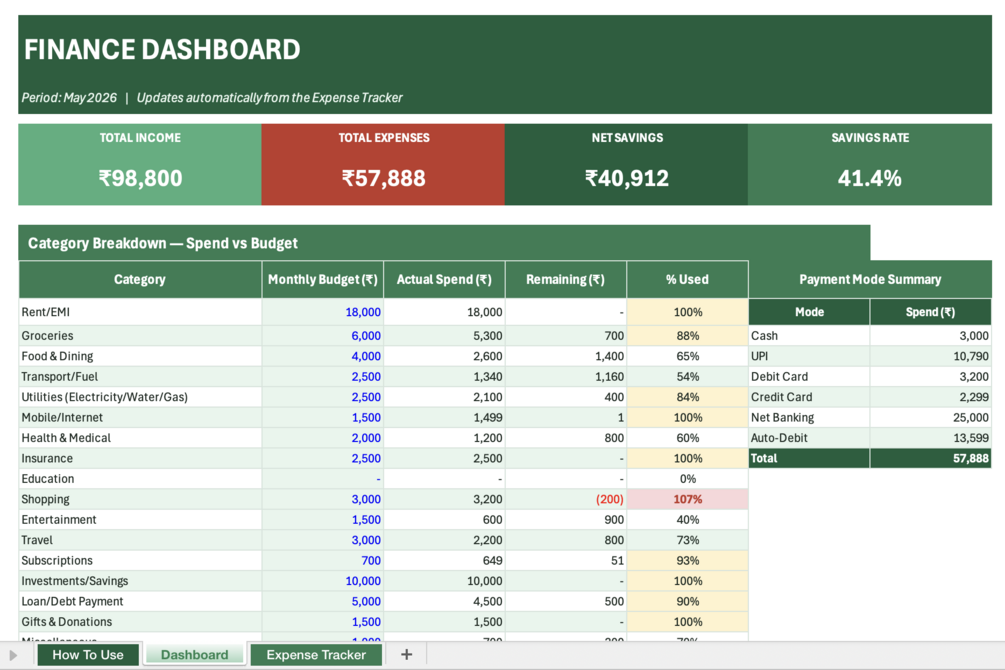Click the Shopping remaining (200) cell
The height and width of the screenshot is (670, 1005).
coord(566,499)
